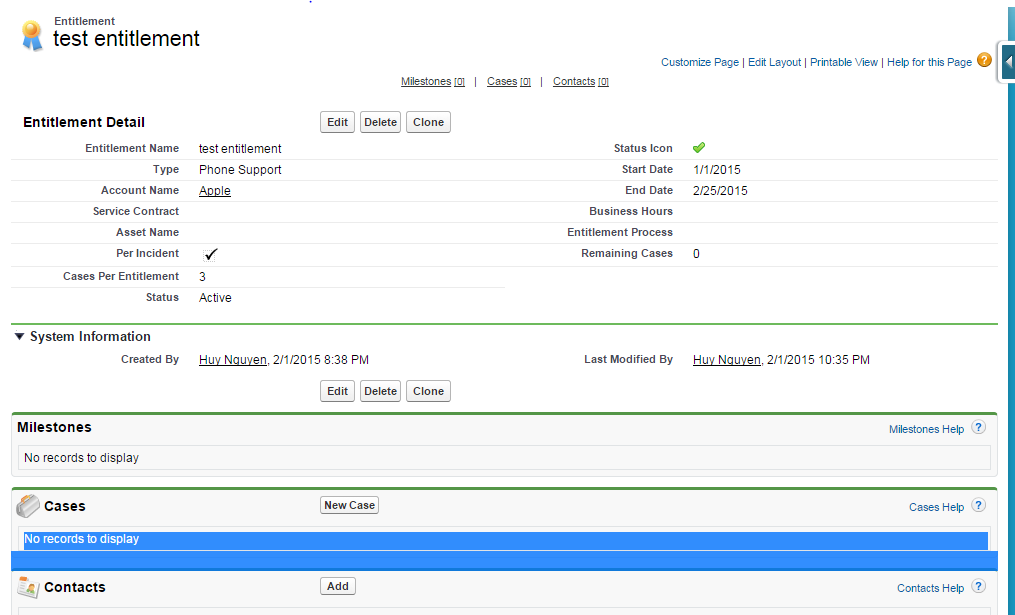Click the Status value 'Active'
The width and height of the screenshot is (1015, 615).
pyautogui.click(x=215, y=298)
